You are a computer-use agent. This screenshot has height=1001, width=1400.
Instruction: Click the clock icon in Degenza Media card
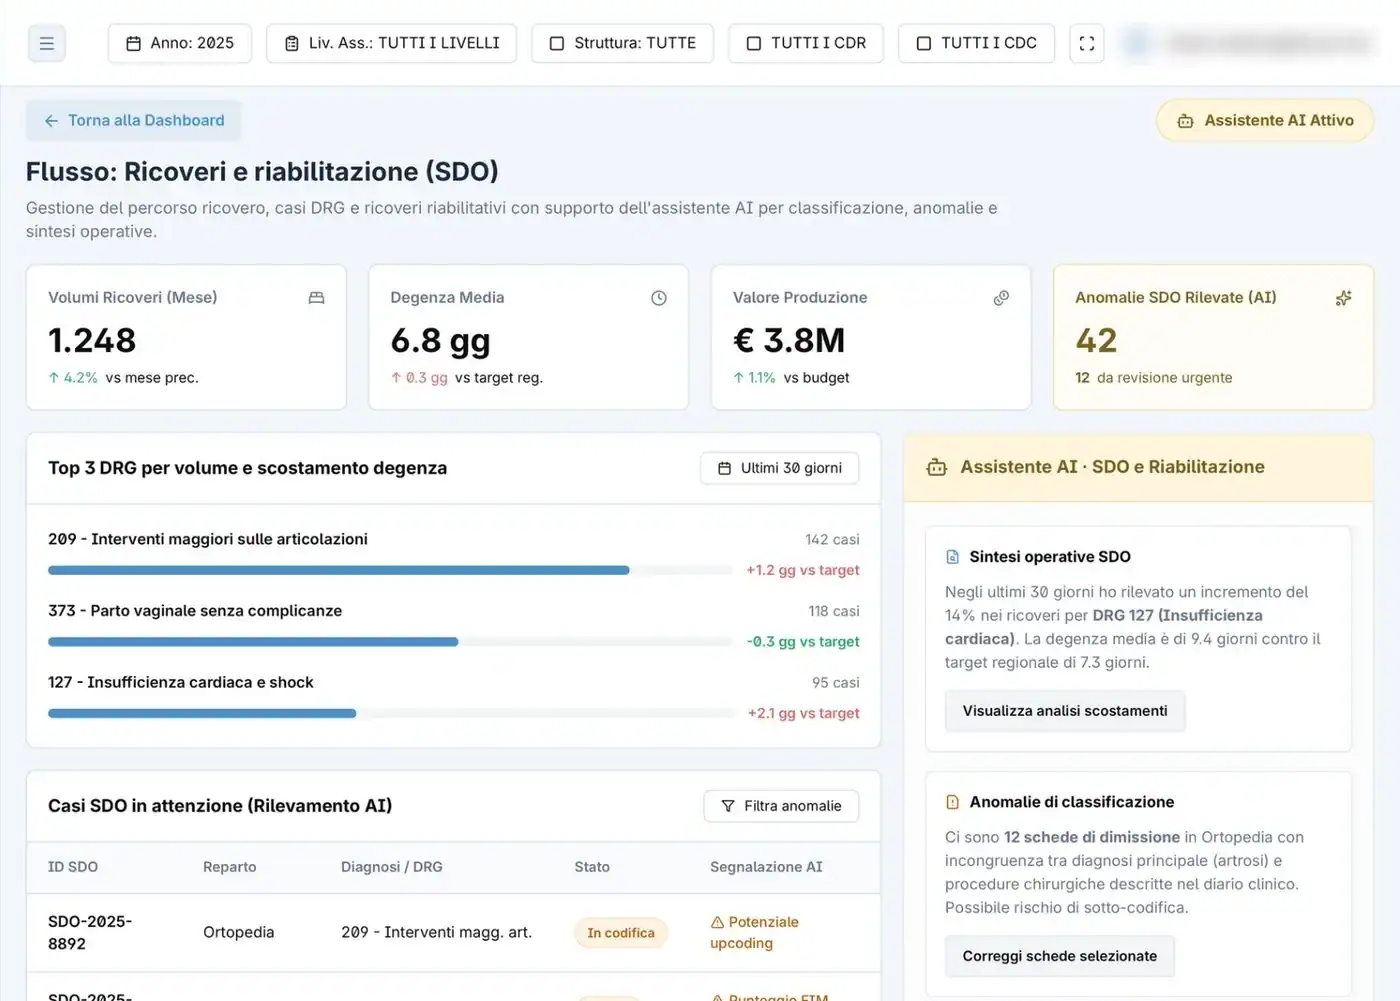coord(659,298)
